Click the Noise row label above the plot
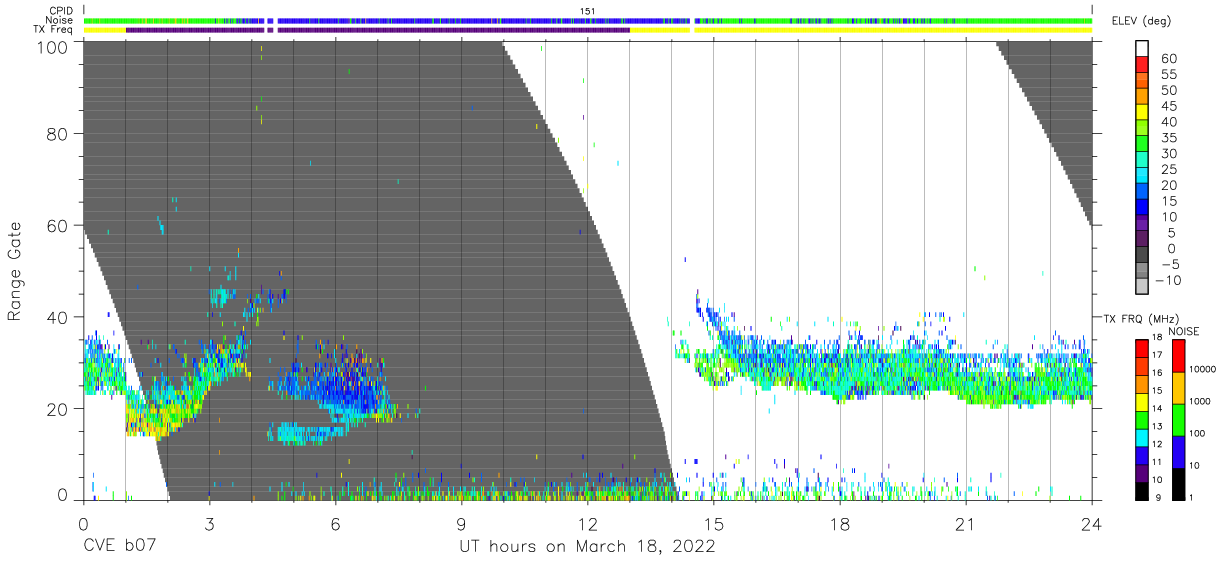This screenshot has height=567, width=1228. point(59,20)
